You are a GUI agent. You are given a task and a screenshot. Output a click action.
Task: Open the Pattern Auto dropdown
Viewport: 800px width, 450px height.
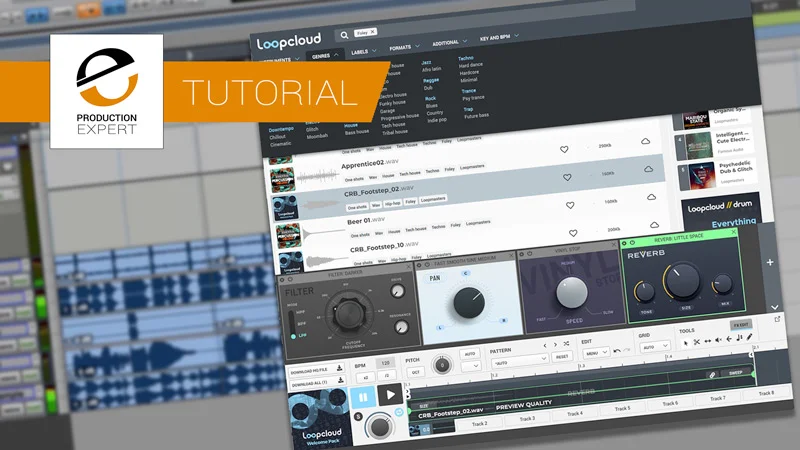tap(519, 362)
